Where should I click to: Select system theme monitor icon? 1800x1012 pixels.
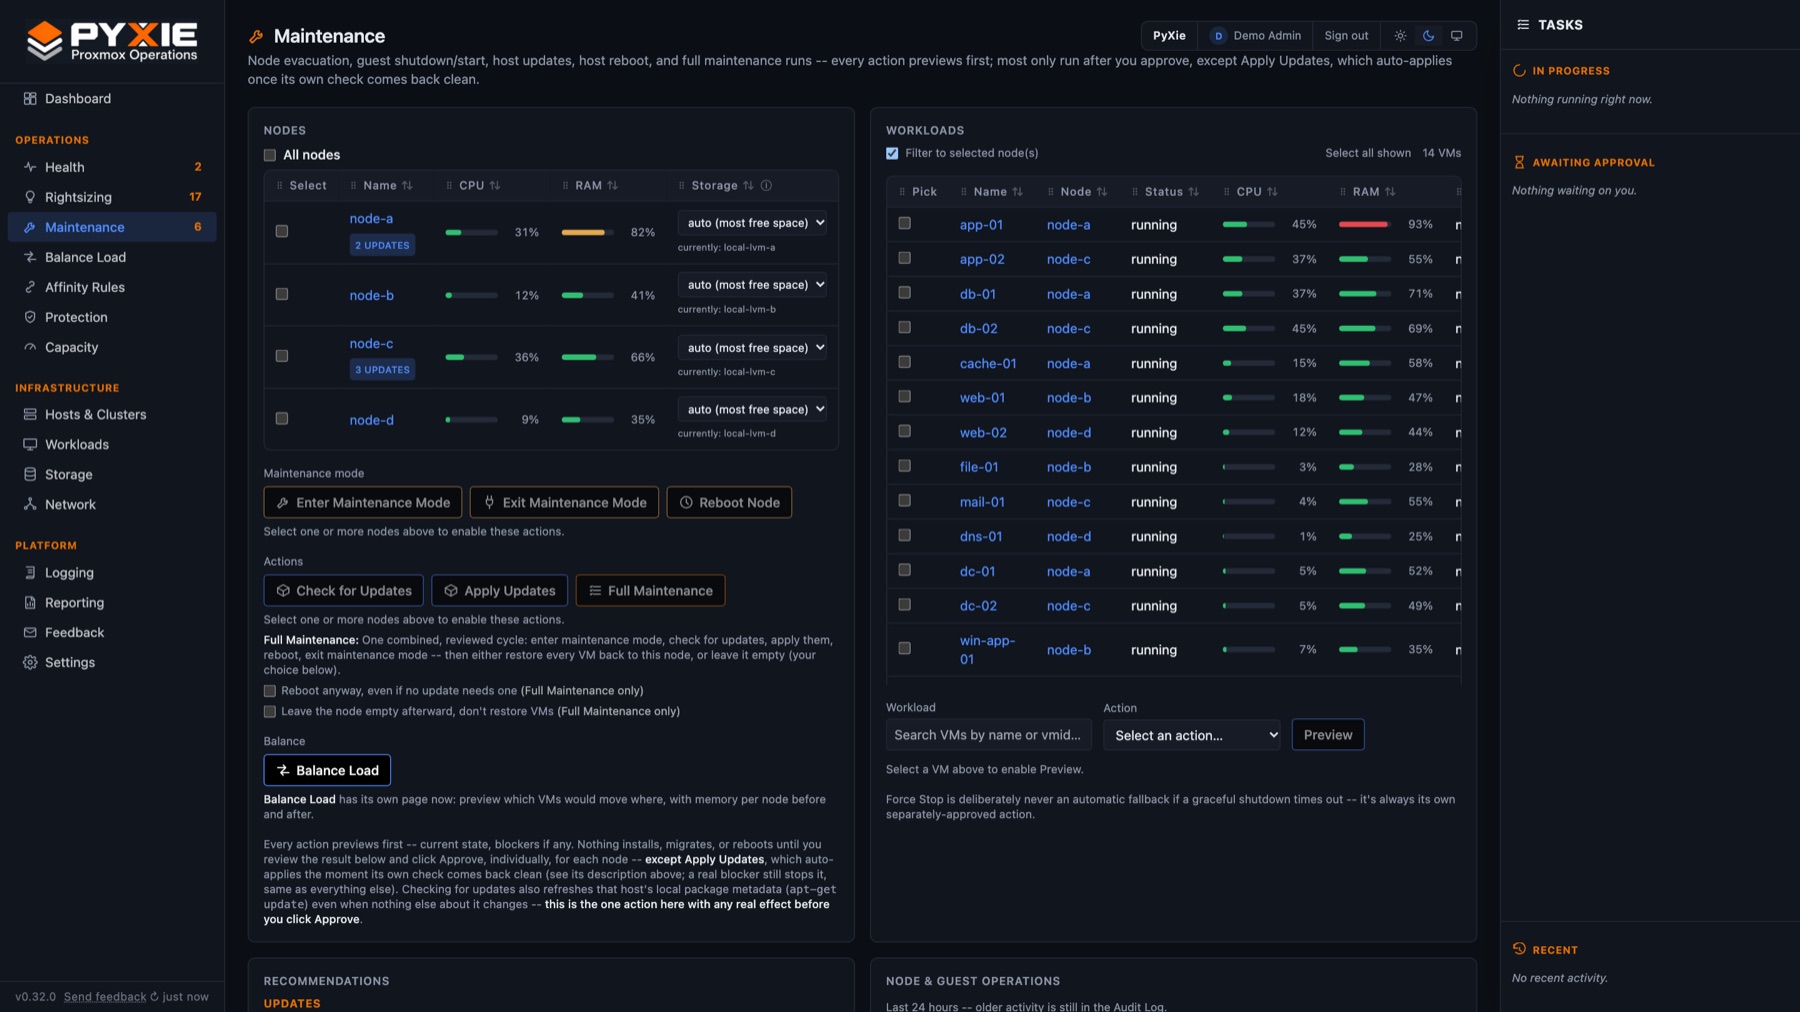[1456, 36]
